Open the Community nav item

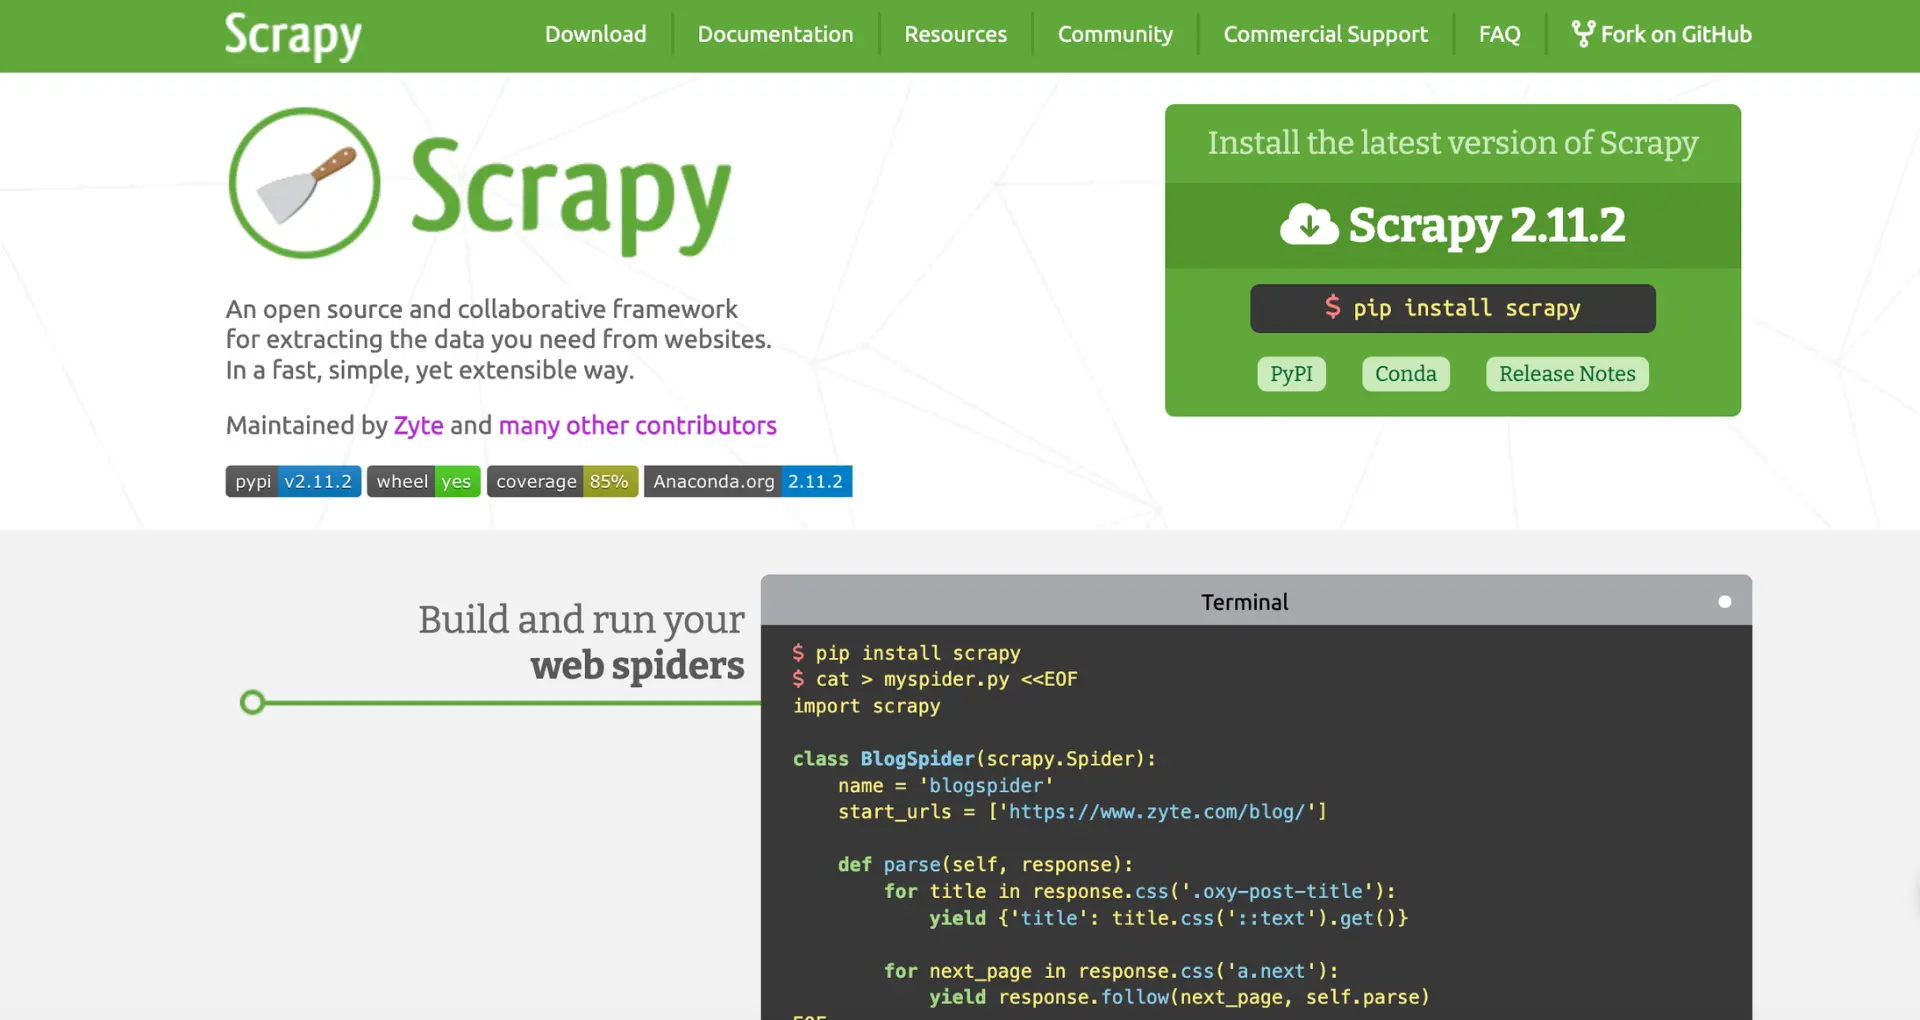point(1115,34)
